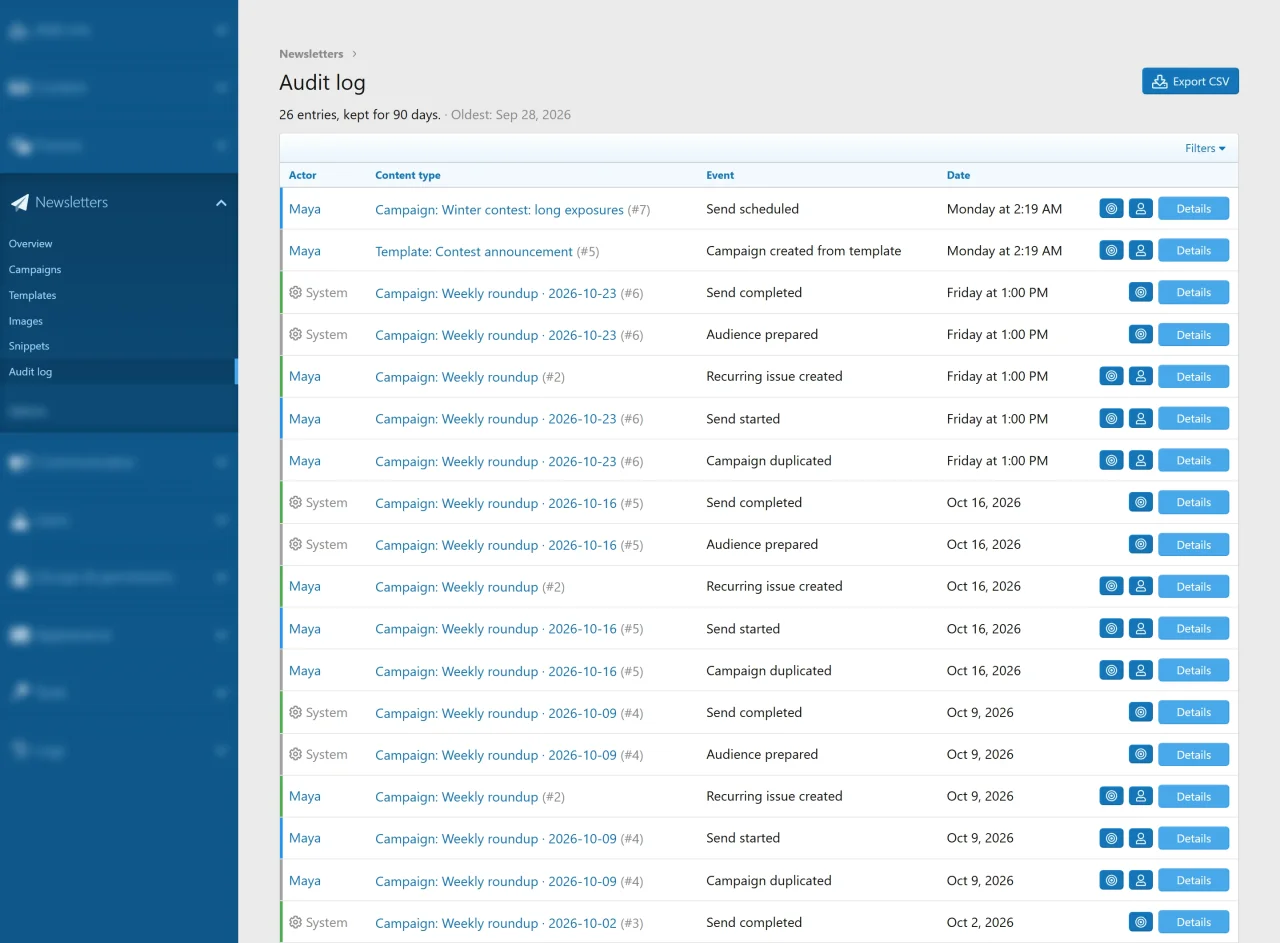Image resolution: width=1280 pixels, height=943 pixels.
Task: Click user icon on Oct 9 Campaign duplicated row
Action: [x=1141, y=881]
